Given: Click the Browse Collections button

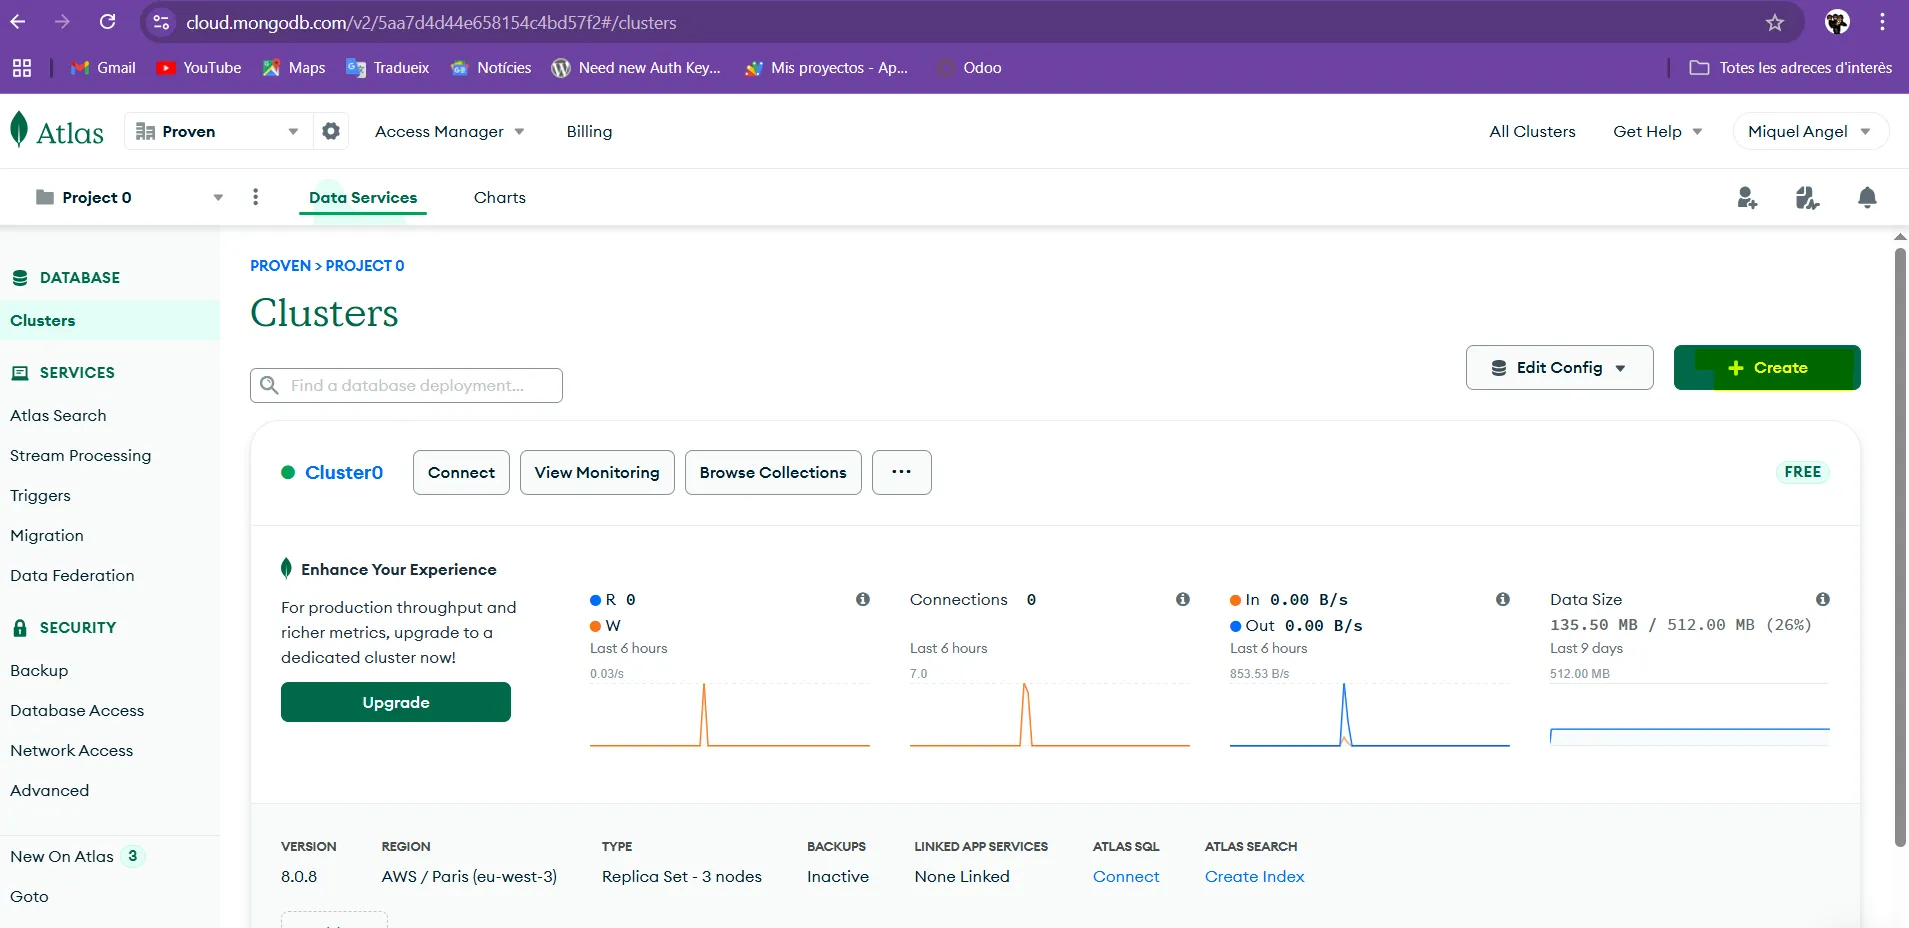Looking at the screenshot, I should click(772, 472).
